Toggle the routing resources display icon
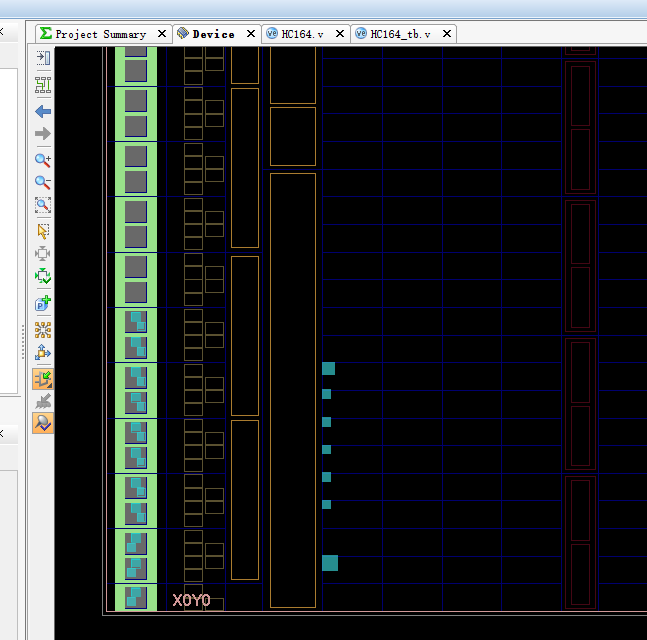This screenshot has width=647, height=640. 43,85
